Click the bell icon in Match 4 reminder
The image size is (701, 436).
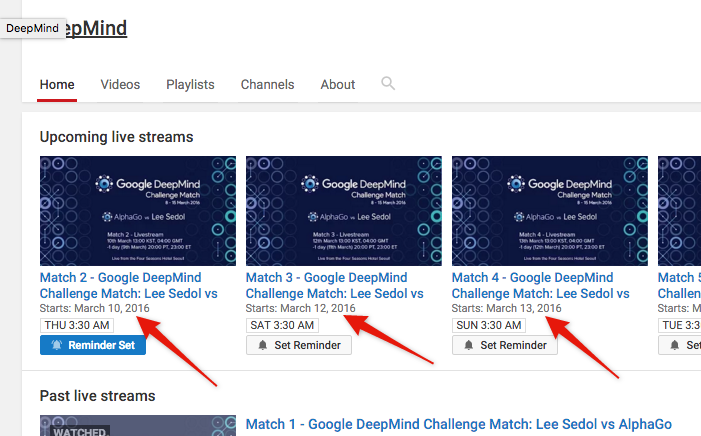pos(469,345)
